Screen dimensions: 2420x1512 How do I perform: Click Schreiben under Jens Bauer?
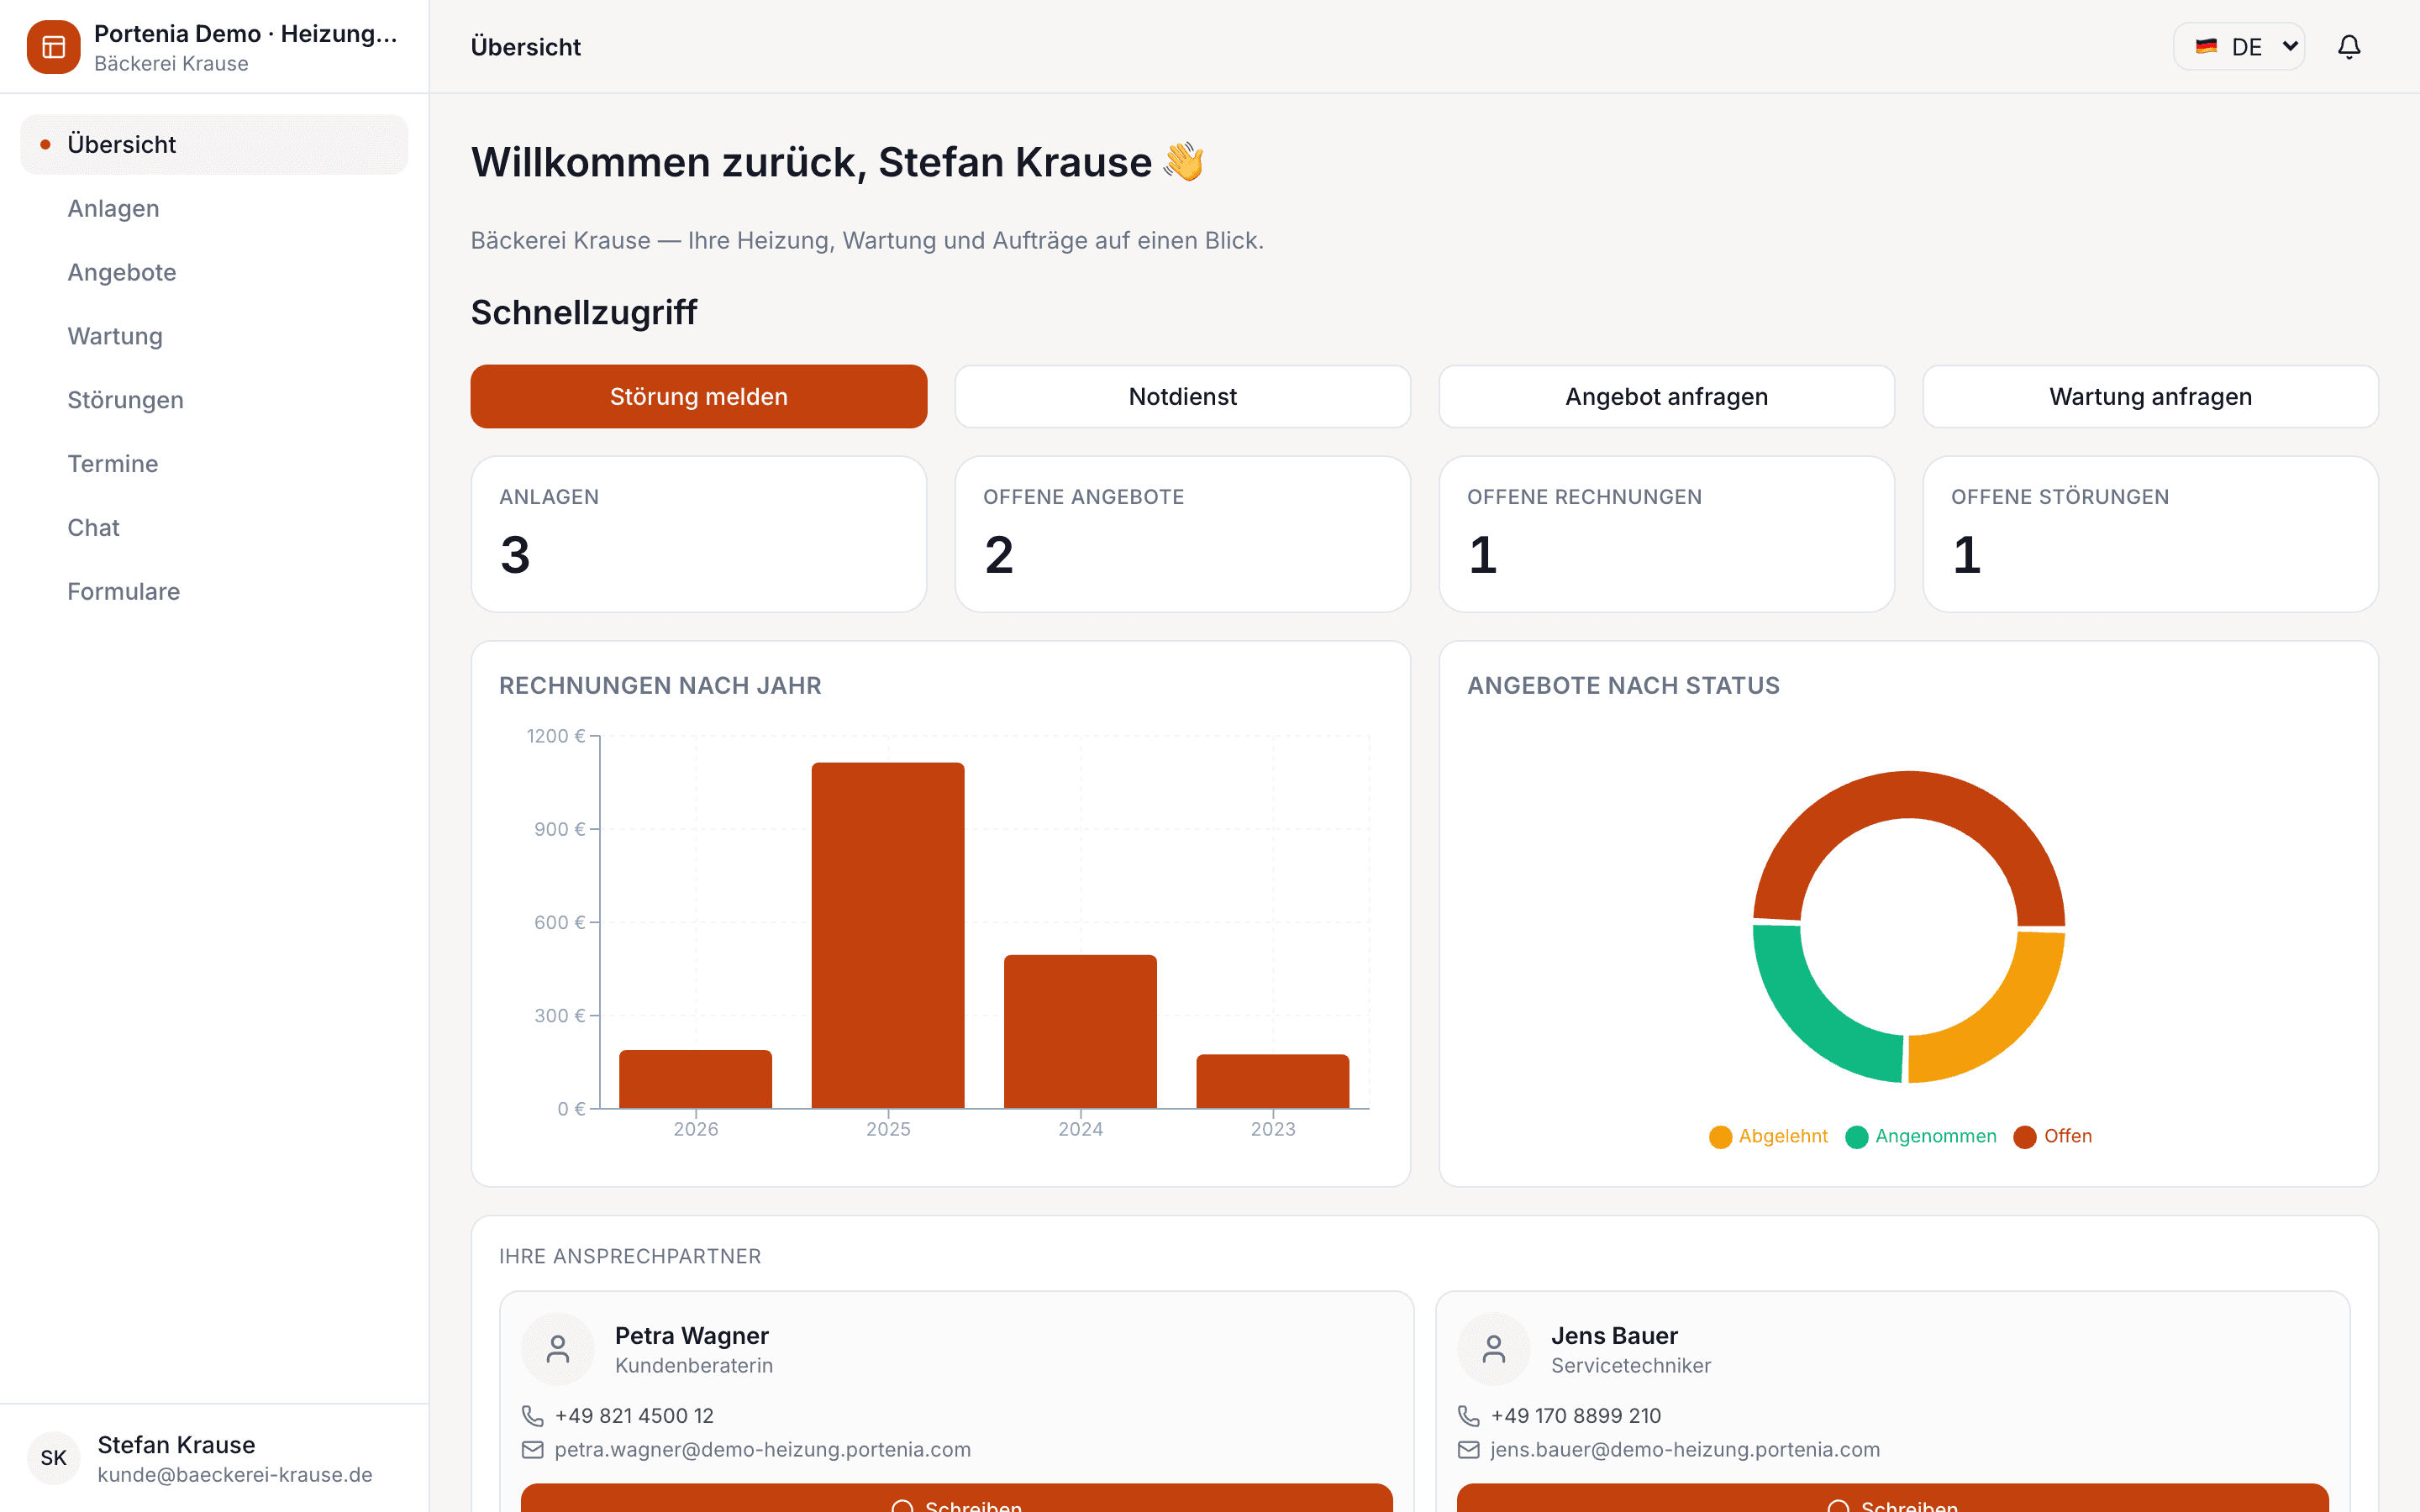(x=1893, y=1498)
